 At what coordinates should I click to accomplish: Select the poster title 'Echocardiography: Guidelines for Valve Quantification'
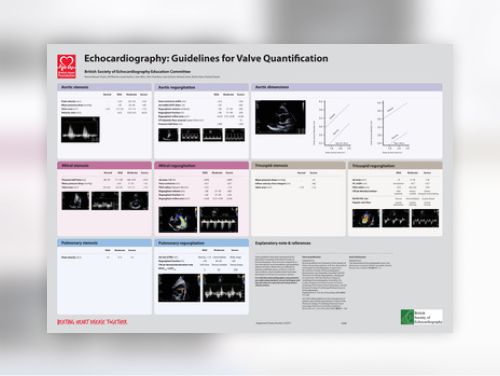tap(206, 58)
